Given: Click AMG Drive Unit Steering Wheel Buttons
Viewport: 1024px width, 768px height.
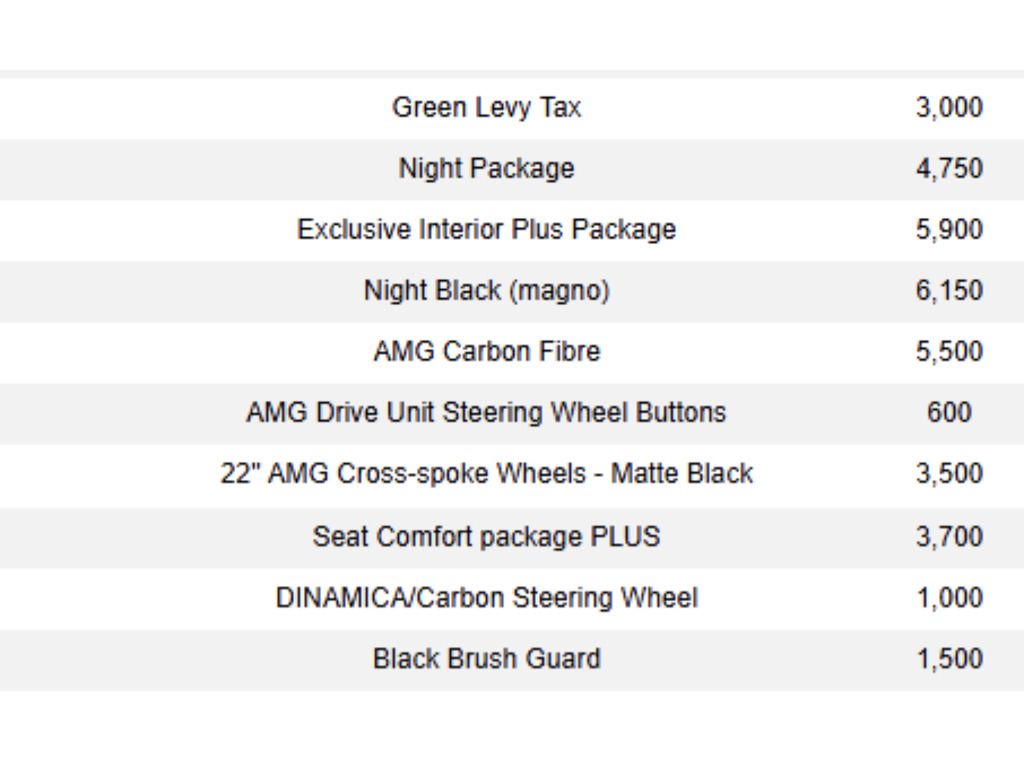Looking at the screenshot, I should (x=486, y=413).
